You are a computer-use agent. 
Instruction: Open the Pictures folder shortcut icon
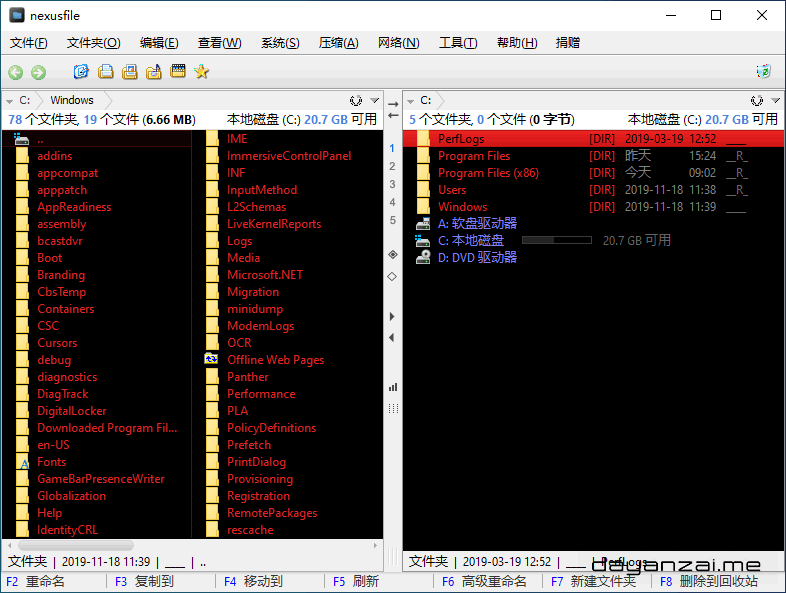pos(129,72)
